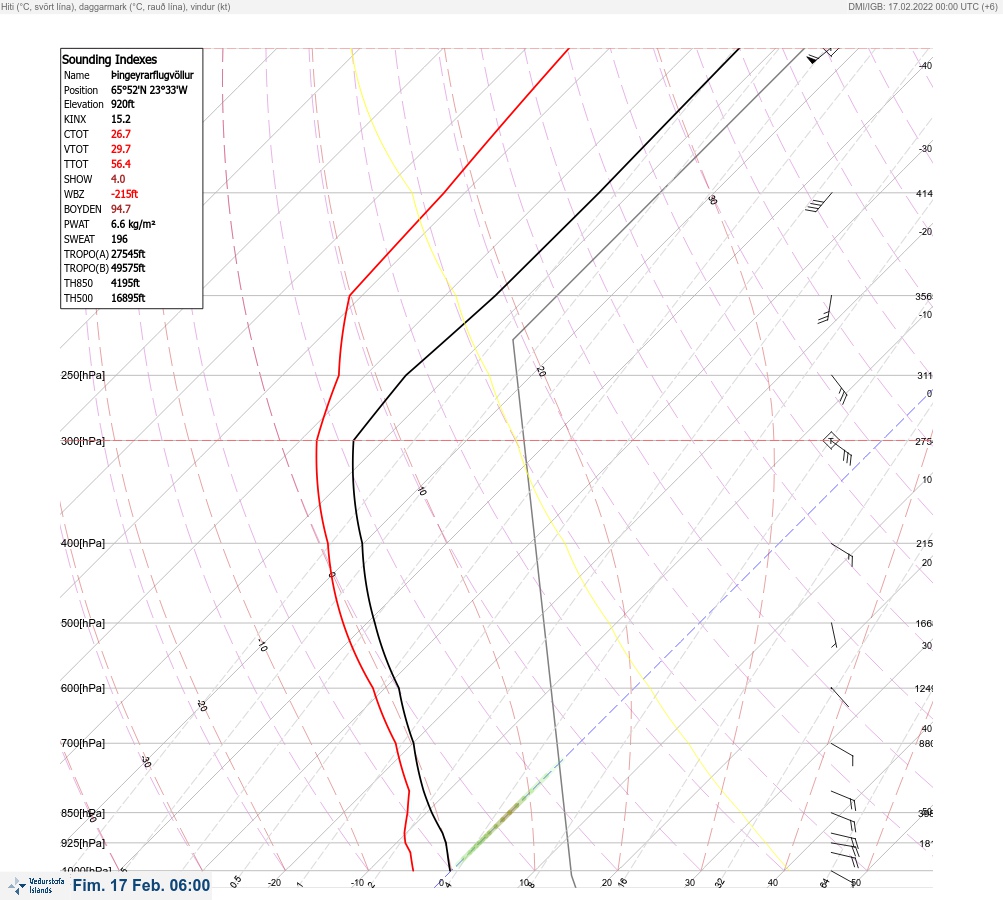Click the PWAT row label
Screen dimensions: 1003x900
[77, 224]
